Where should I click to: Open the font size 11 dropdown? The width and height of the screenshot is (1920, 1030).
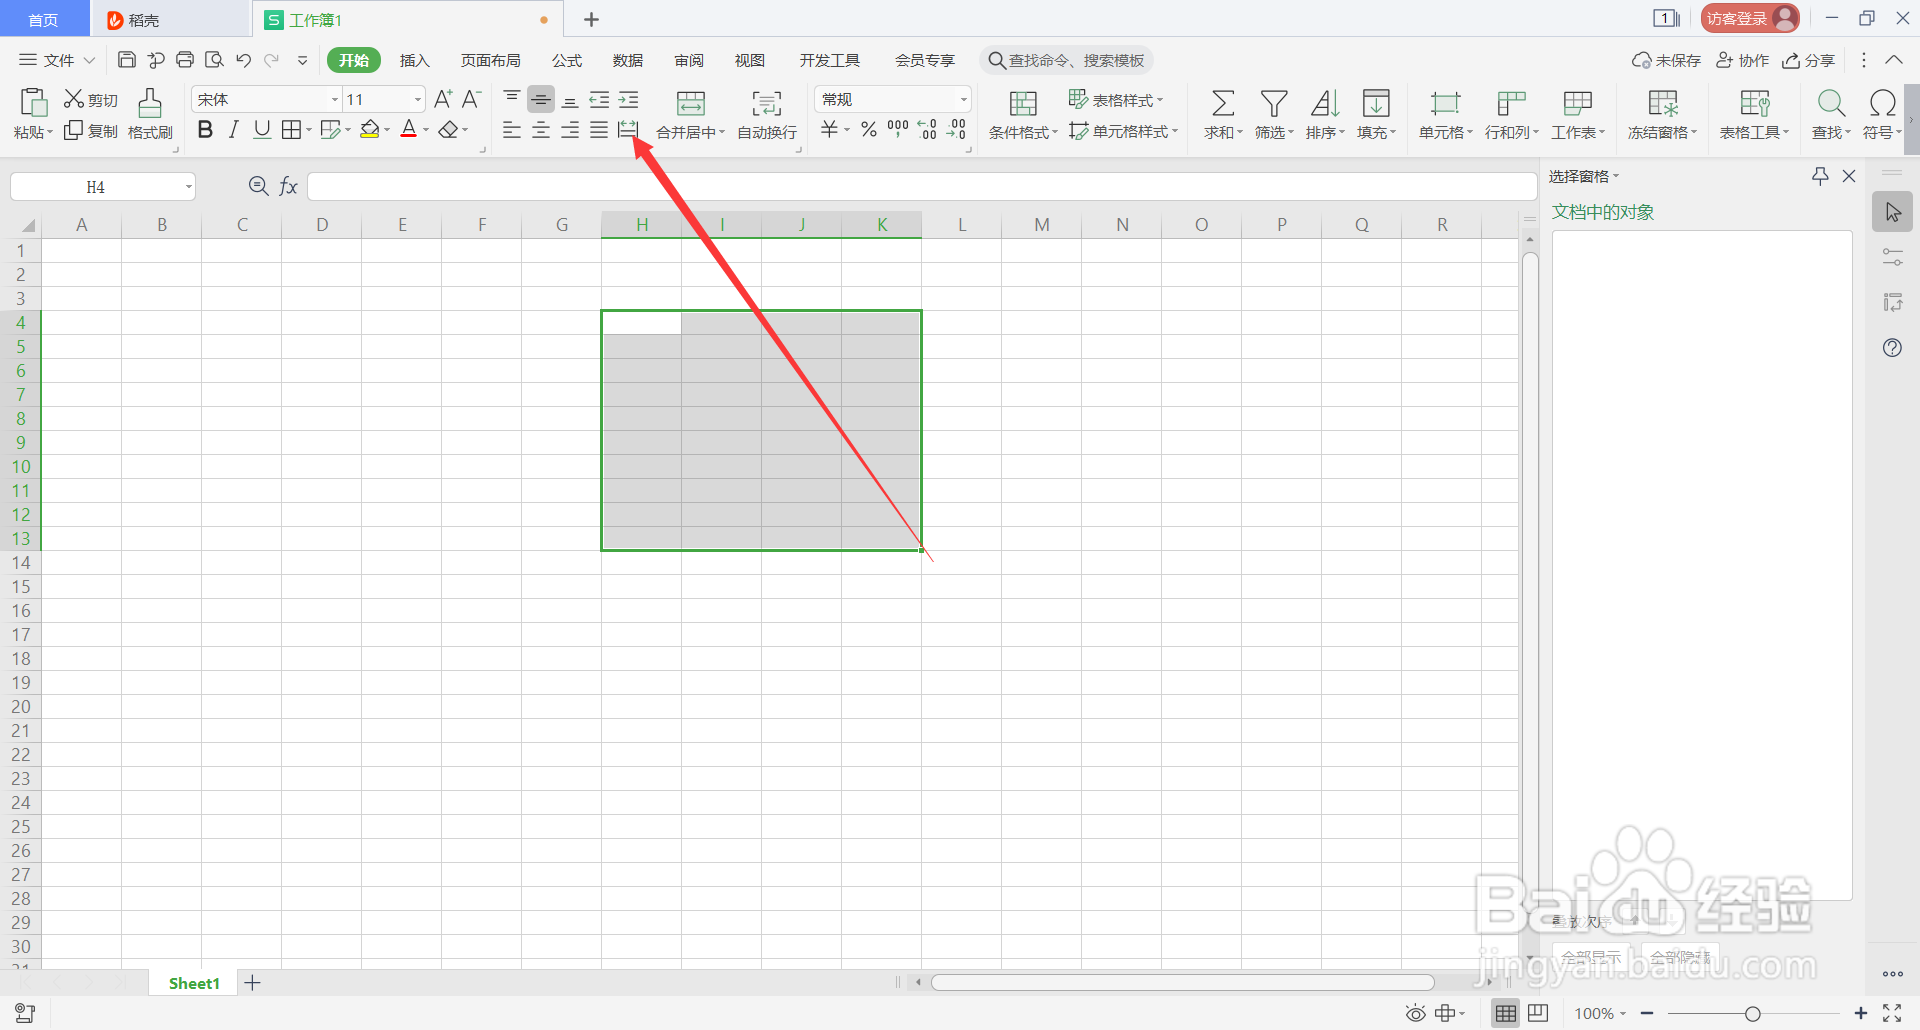pyautogui.click(x=418, y=99)
